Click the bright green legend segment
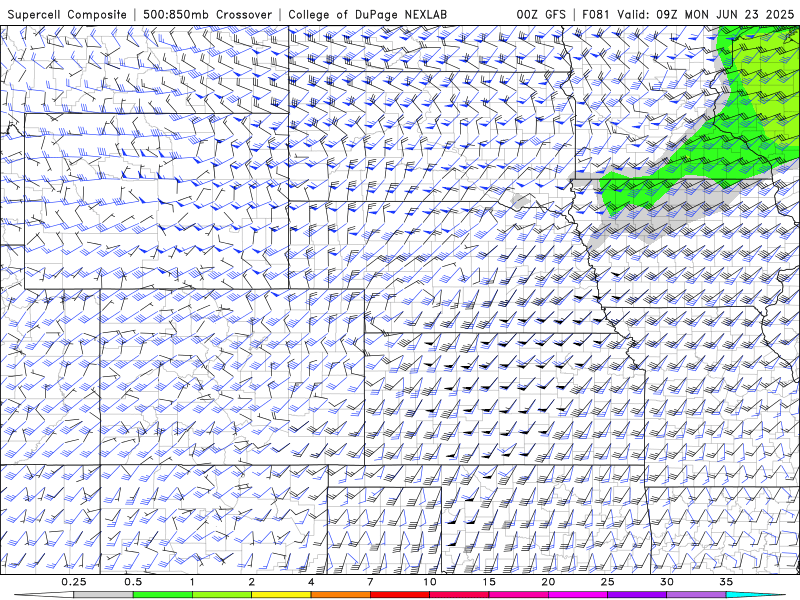This screenshot has height=600, width=800. pos(163,595)
